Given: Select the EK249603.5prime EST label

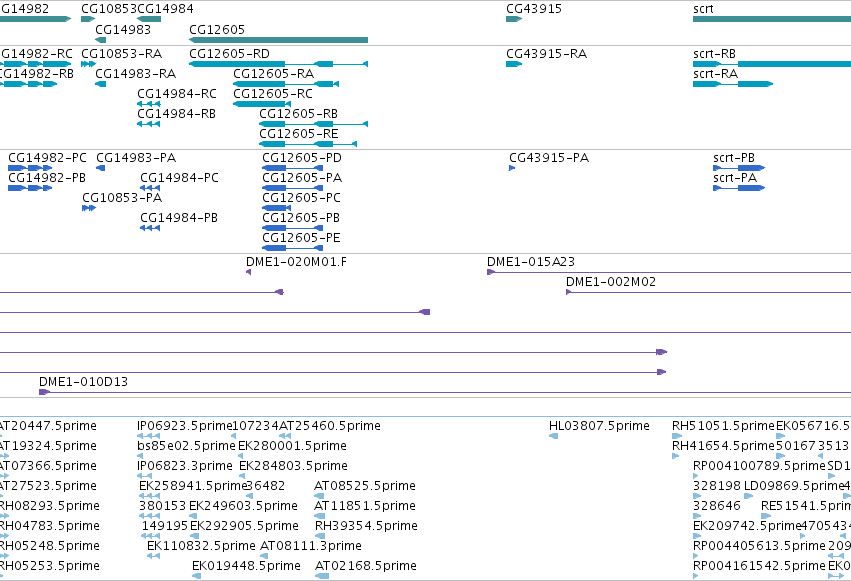Looking at the screenshot, I should pos(243,506).
